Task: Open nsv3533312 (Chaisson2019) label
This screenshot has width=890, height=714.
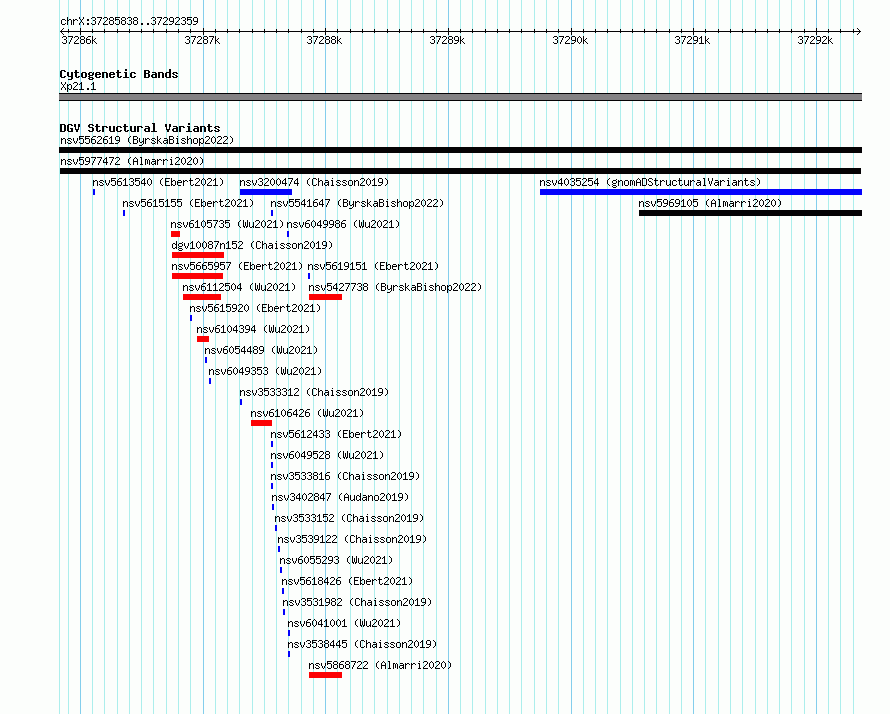Action: point(314,392)
